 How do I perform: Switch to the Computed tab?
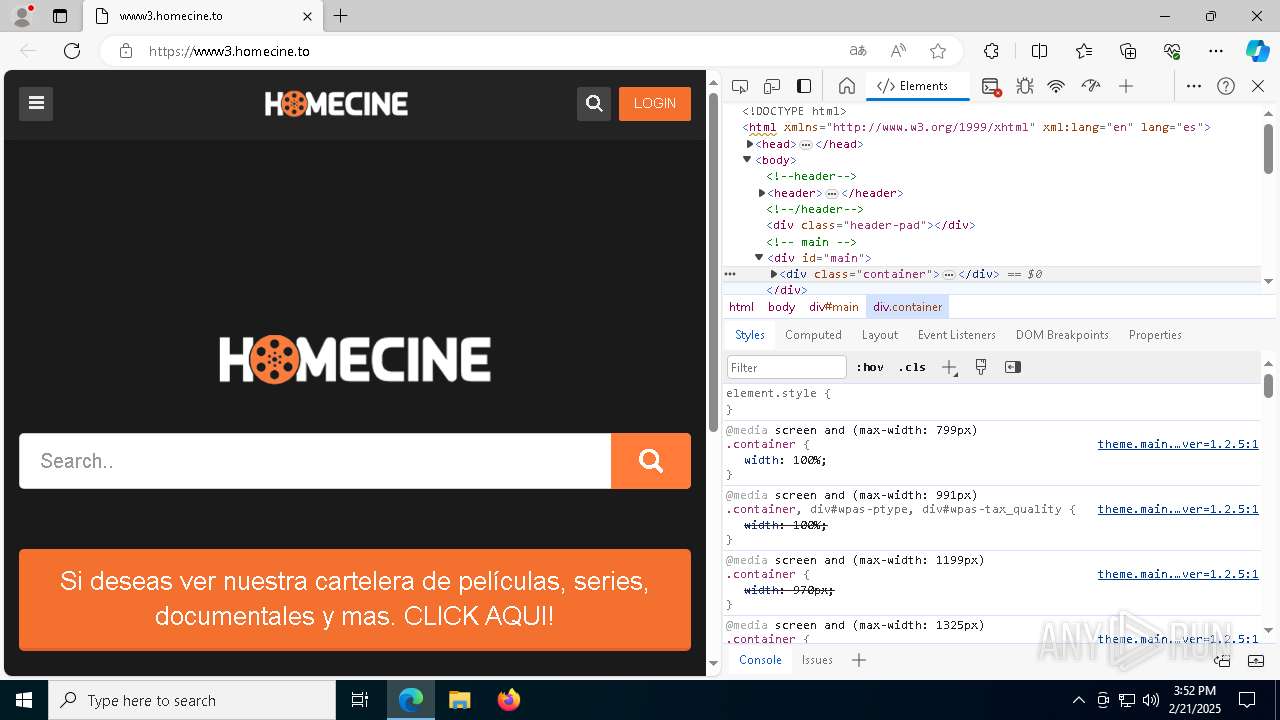coord(813,335)
